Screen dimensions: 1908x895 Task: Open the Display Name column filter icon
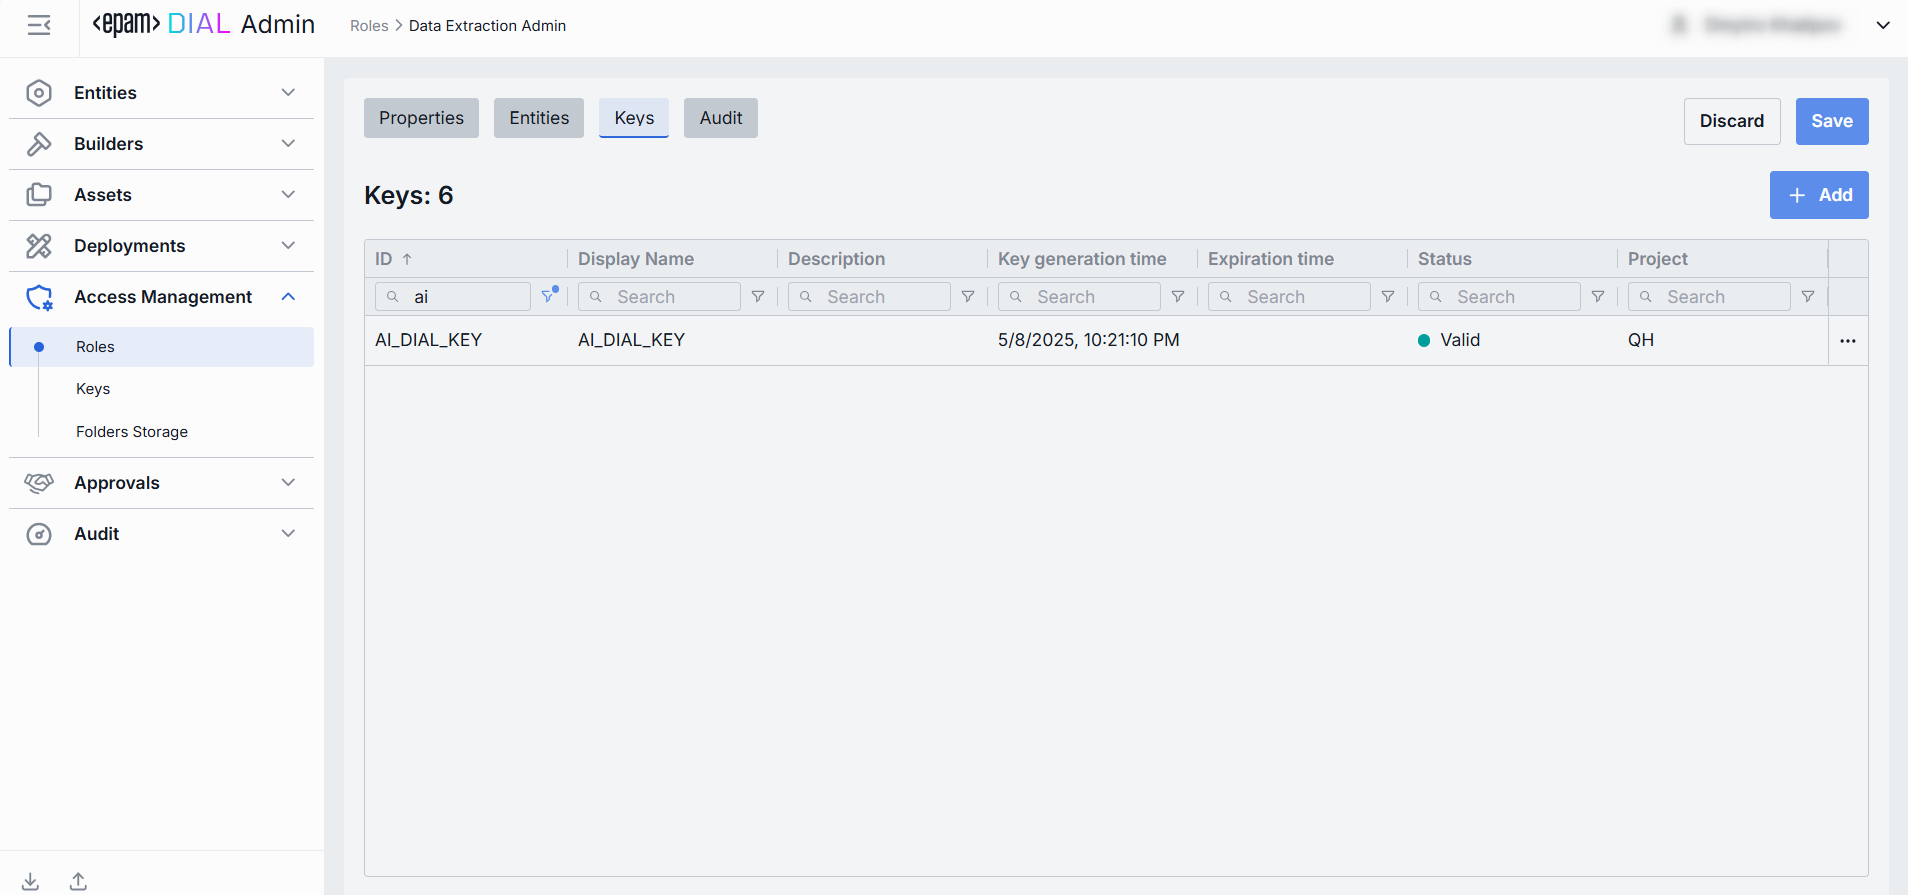tap(758, 297)
